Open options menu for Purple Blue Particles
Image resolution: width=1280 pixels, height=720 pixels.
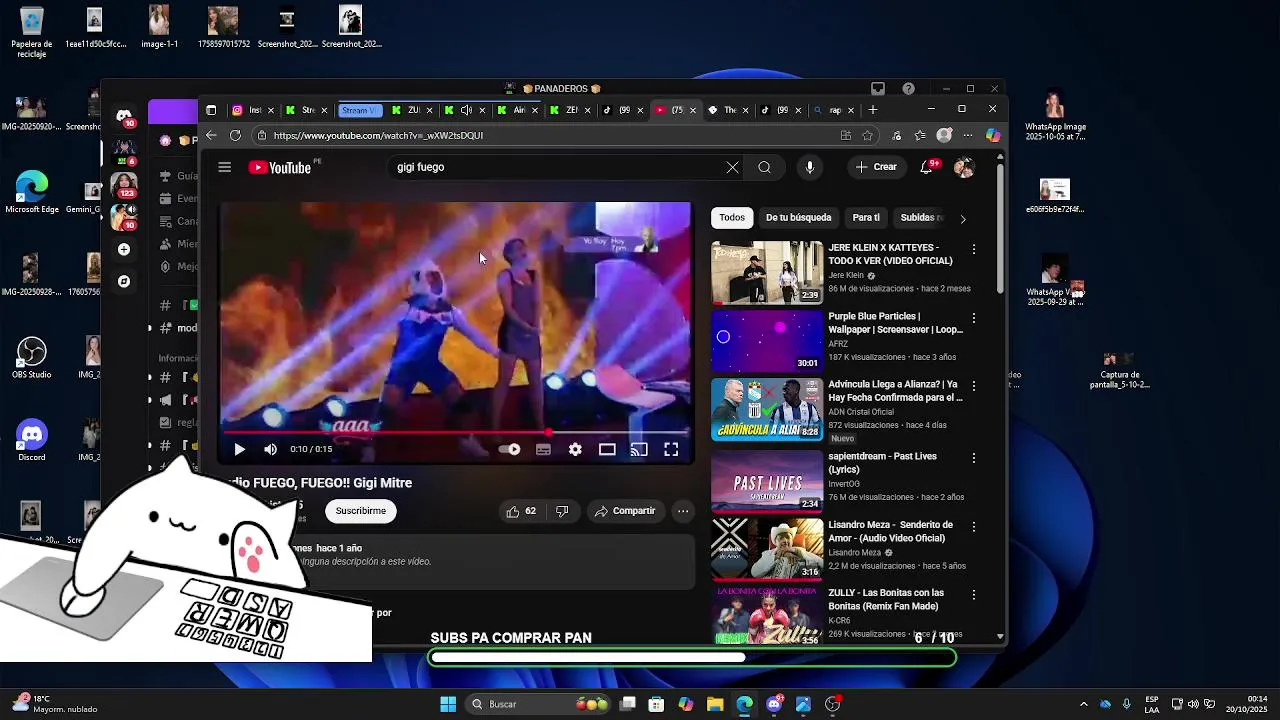[x=974, y=318]
